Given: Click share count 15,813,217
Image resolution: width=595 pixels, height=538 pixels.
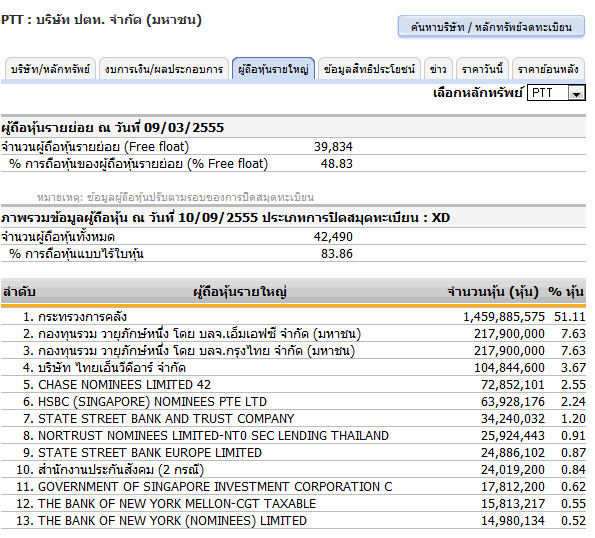Looking at the screenshot, I should (x=513, y=504).
